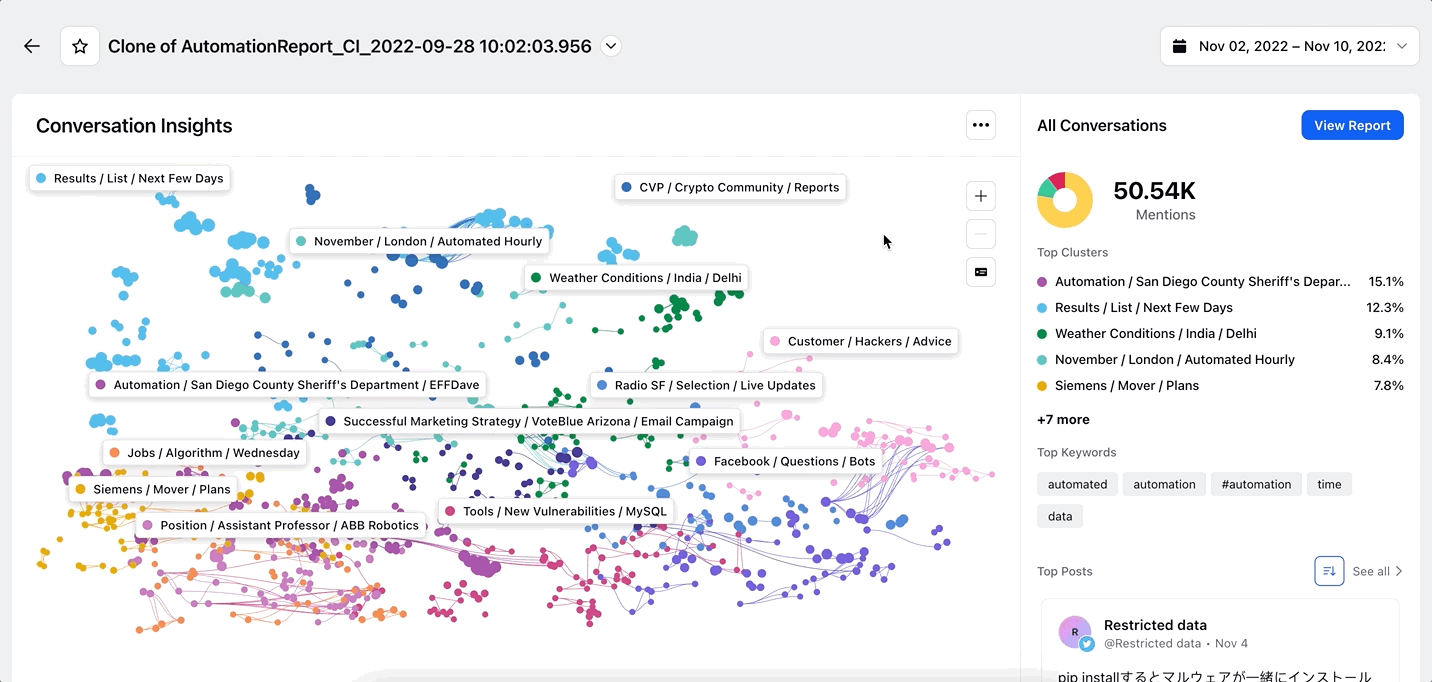This screenshot has width=1432, height=682.
Task: Select the 'automated' keyword chip
Action: point(1077,484)
